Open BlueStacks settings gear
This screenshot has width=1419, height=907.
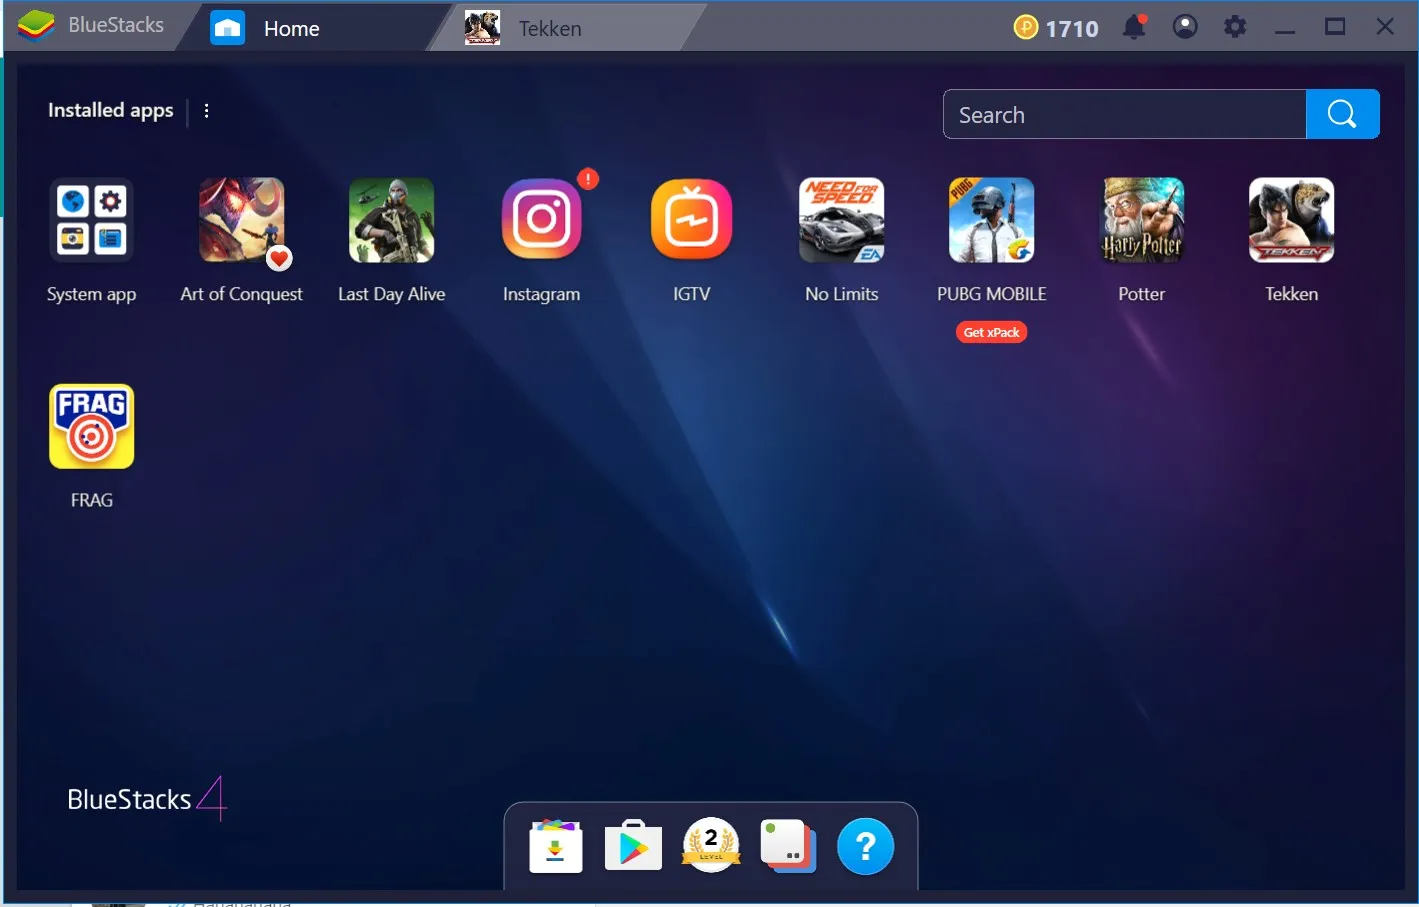coord(1235,27)
